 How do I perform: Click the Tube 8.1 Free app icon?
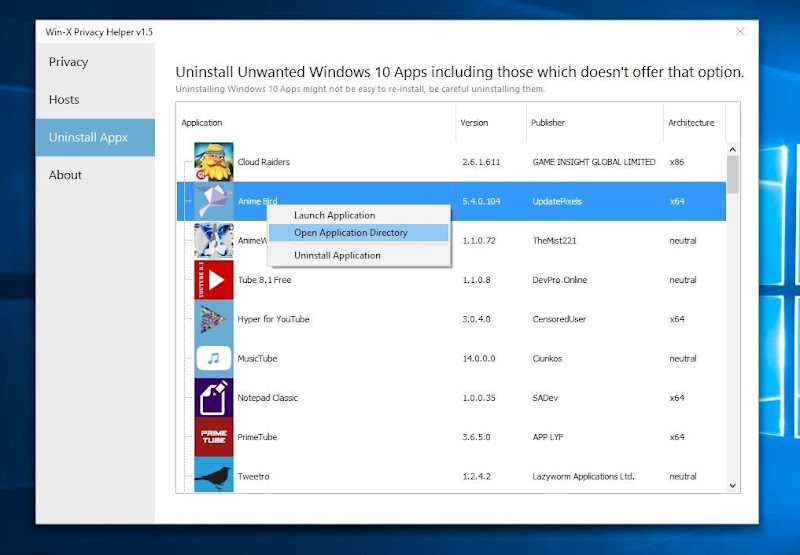(x=214, y=280)
